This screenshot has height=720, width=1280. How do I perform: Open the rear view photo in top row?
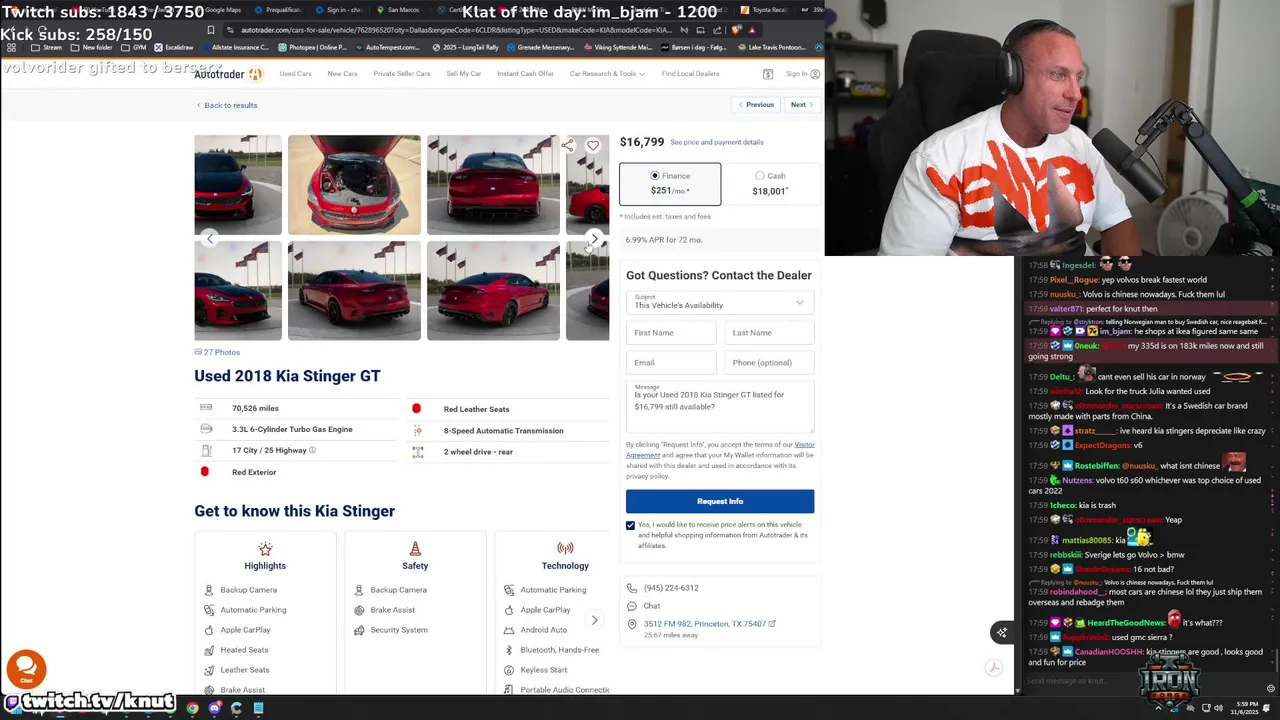click(493, 185)
